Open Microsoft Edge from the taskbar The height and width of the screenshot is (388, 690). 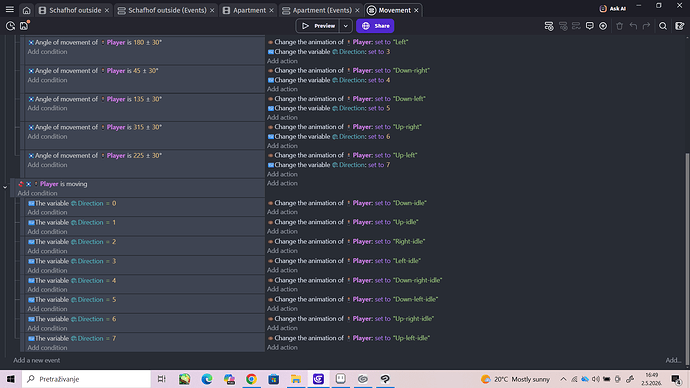point(207,379)
